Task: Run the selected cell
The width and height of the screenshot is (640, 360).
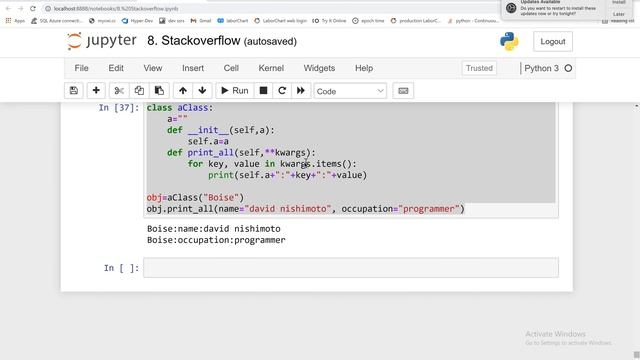Action: click(235, 91)
